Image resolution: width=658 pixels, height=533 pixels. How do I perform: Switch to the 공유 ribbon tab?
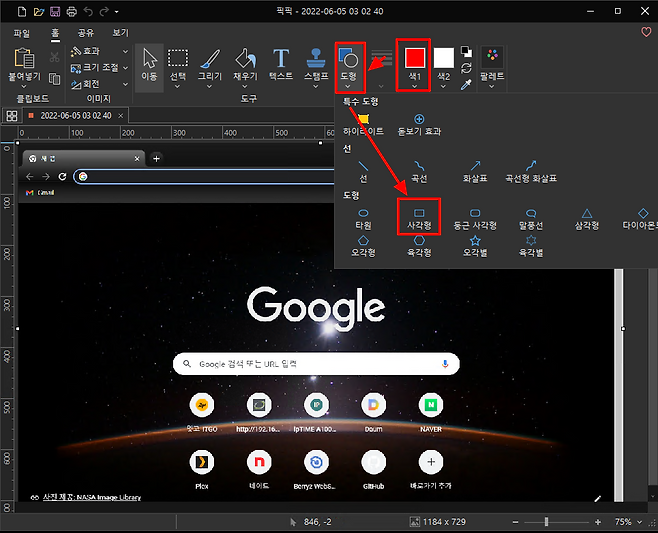(x=86, y=33)
